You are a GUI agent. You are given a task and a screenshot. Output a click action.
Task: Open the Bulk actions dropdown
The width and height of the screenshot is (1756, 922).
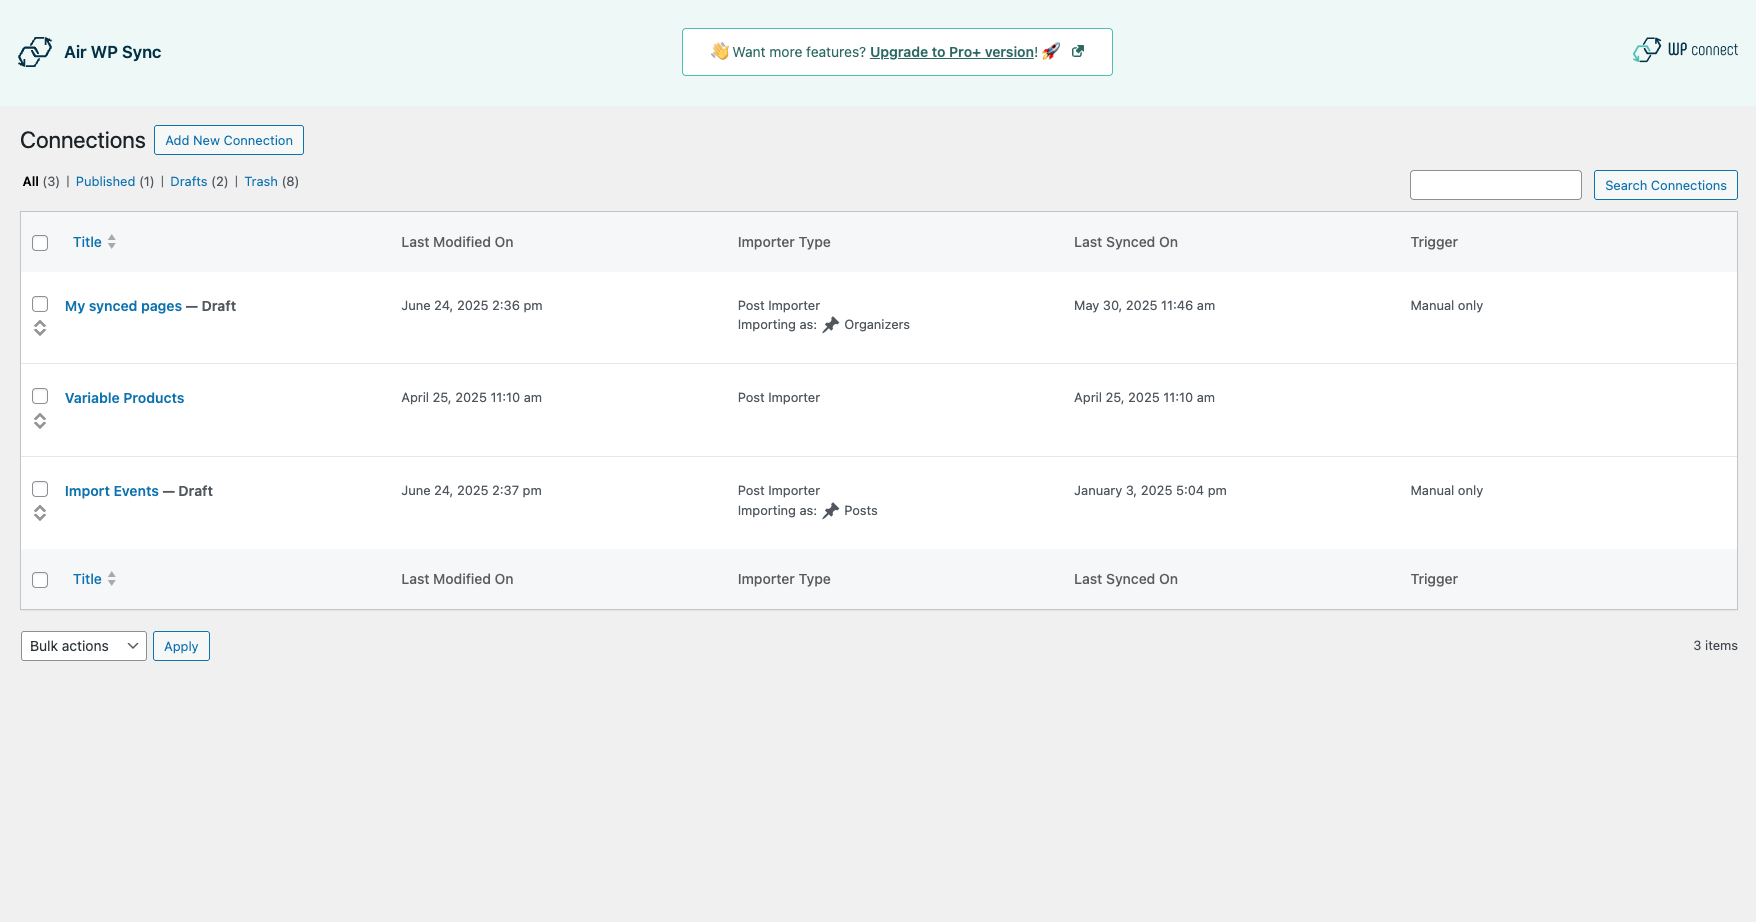84,646
